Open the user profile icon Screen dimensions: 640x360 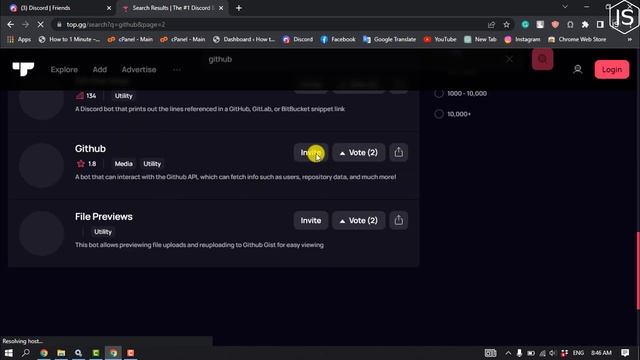pyautogui.click(x=578, y=69)
